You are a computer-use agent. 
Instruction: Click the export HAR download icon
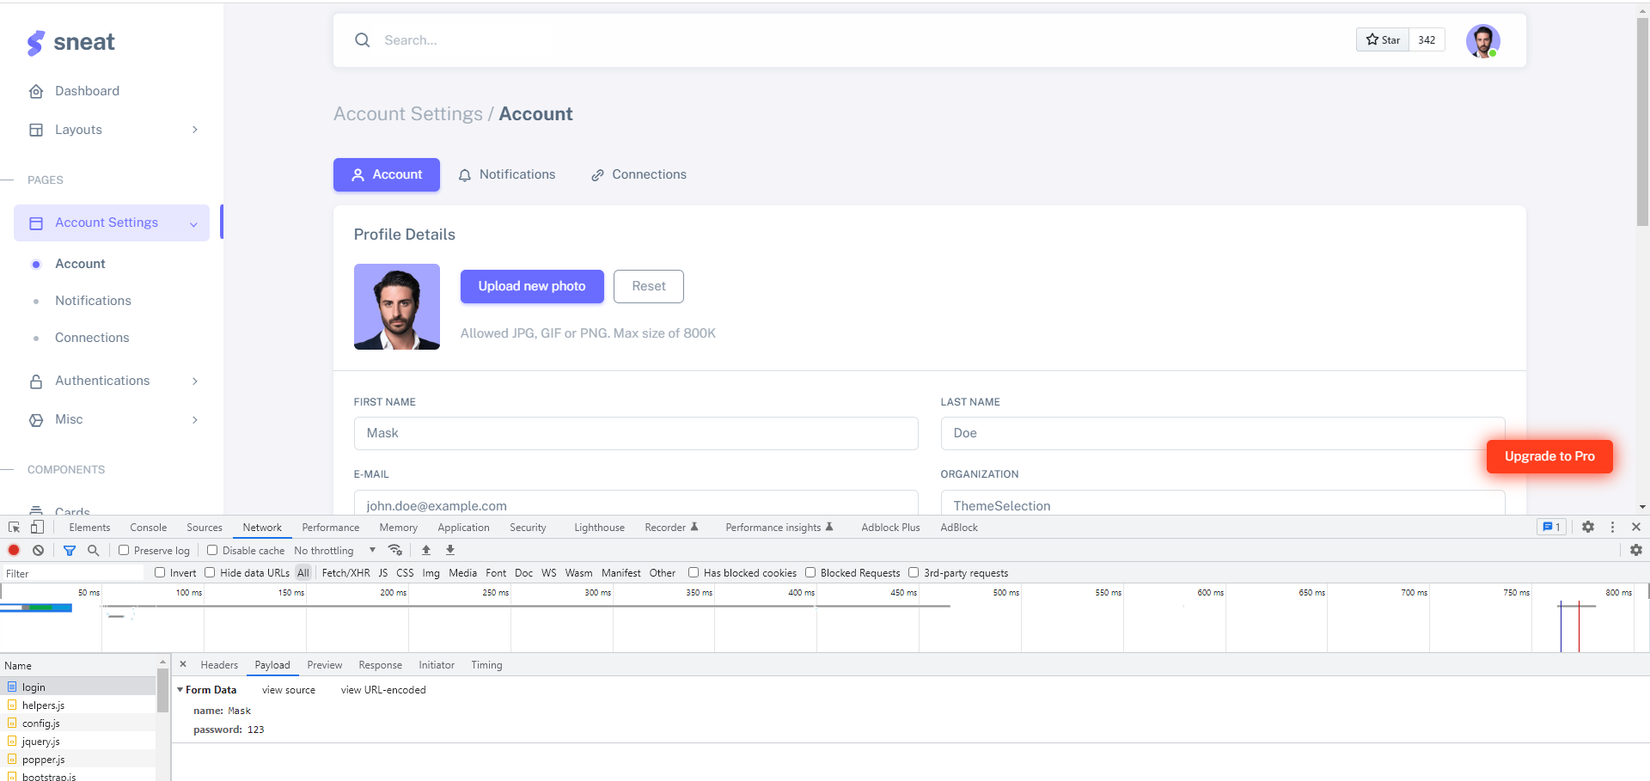click(x=450, y=550)
